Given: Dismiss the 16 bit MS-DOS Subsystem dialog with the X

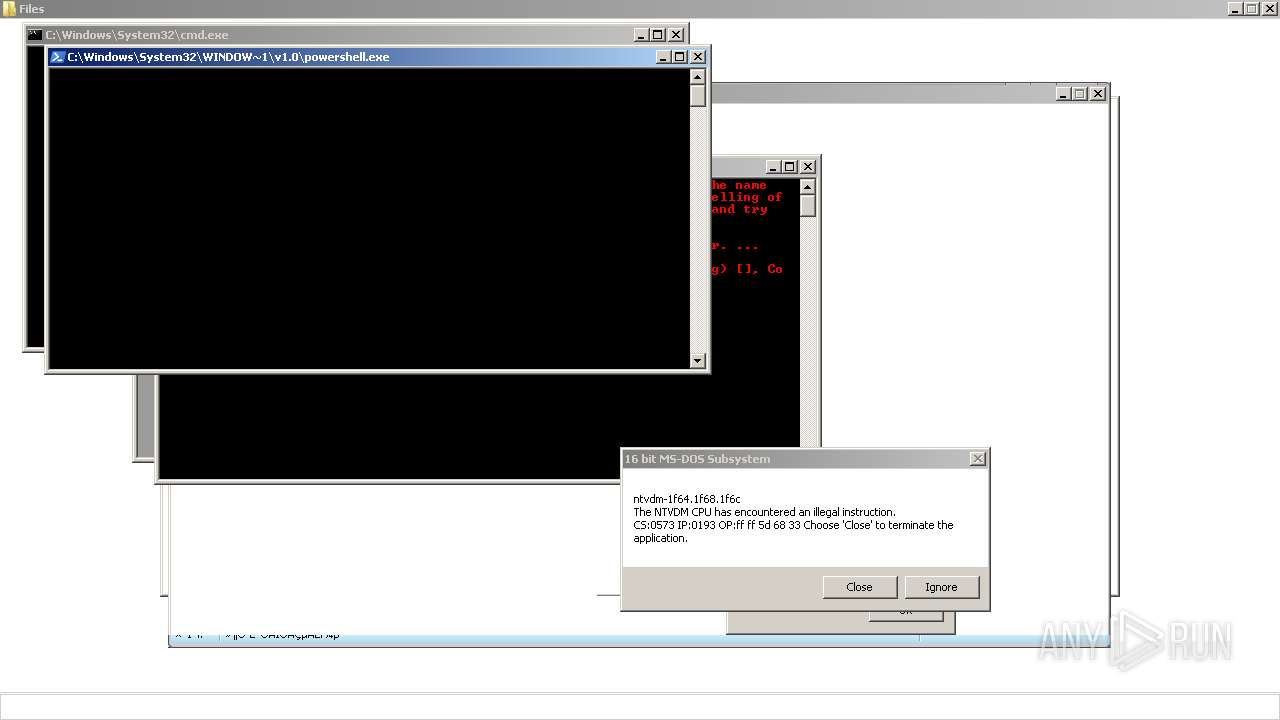Looking at the screenshot, I should 978,458.
